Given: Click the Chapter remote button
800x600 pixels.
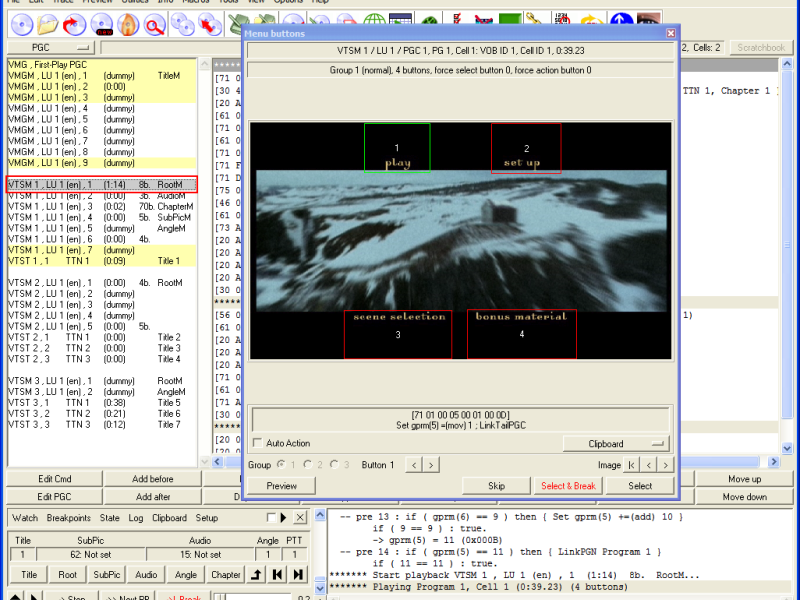Looking at the screenshot, I should click(x=226, y=574).
